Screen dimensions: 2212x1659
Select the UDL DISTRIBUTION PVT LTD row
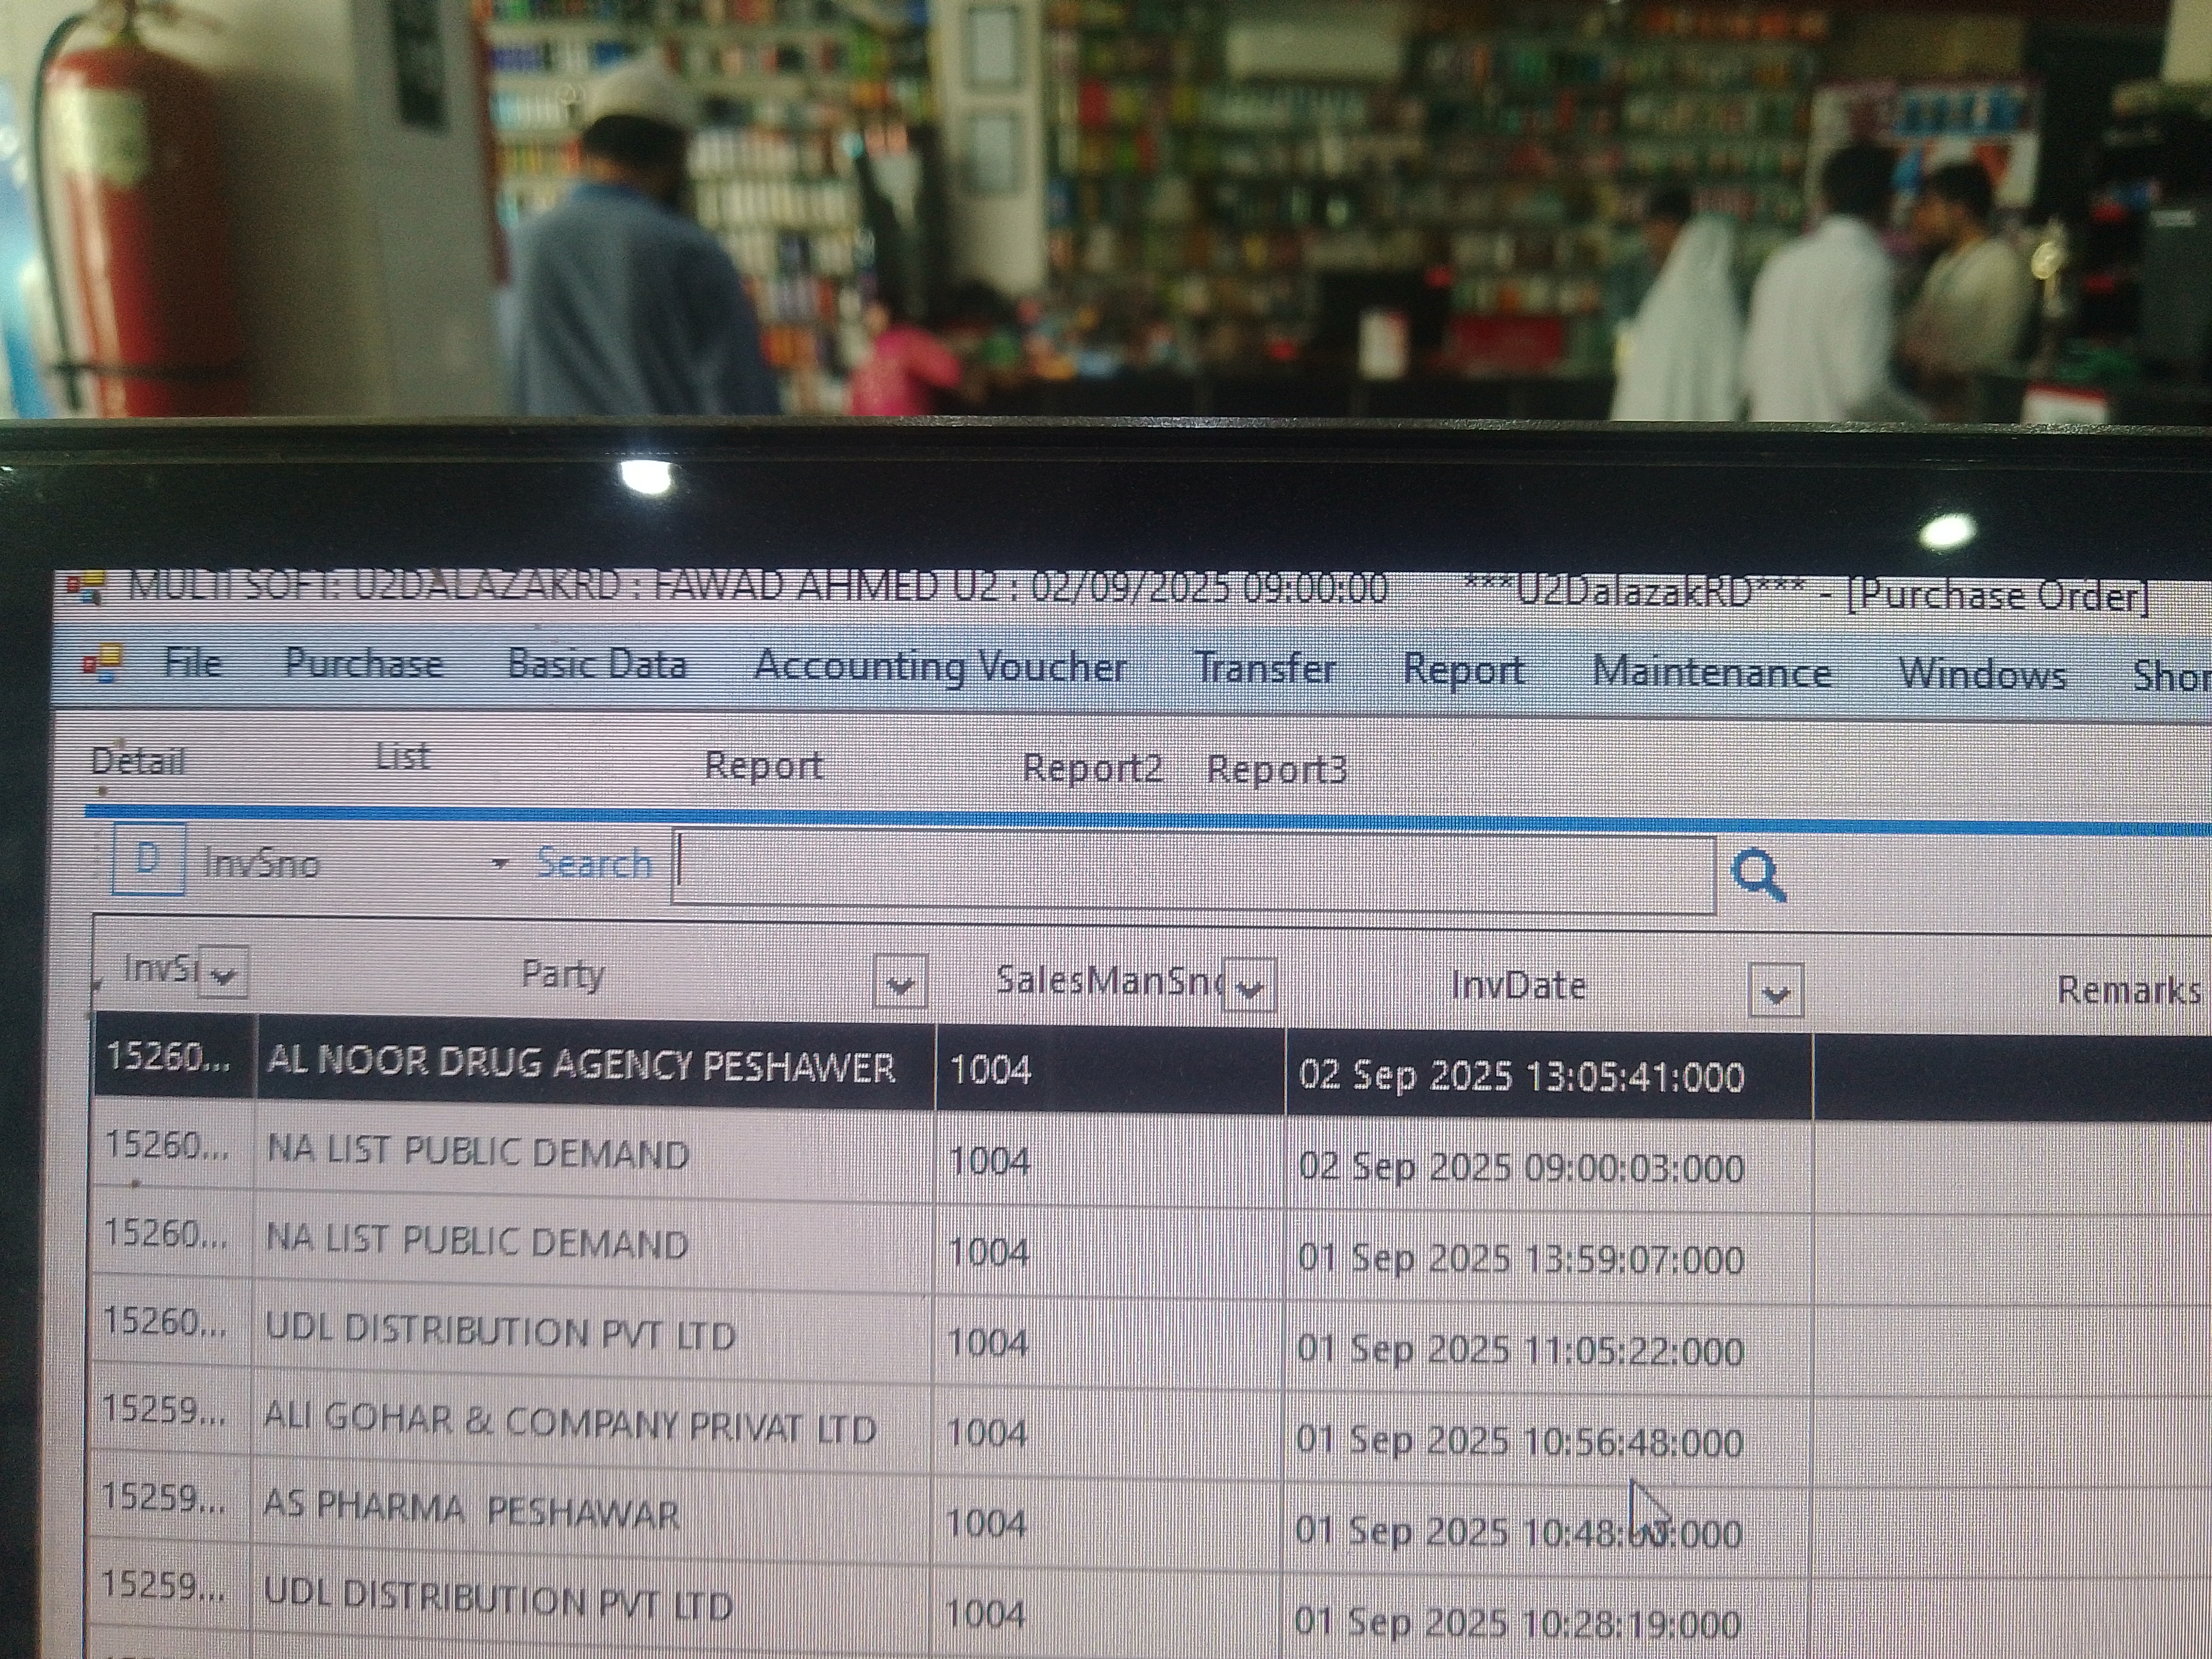tap(500, 1332)
